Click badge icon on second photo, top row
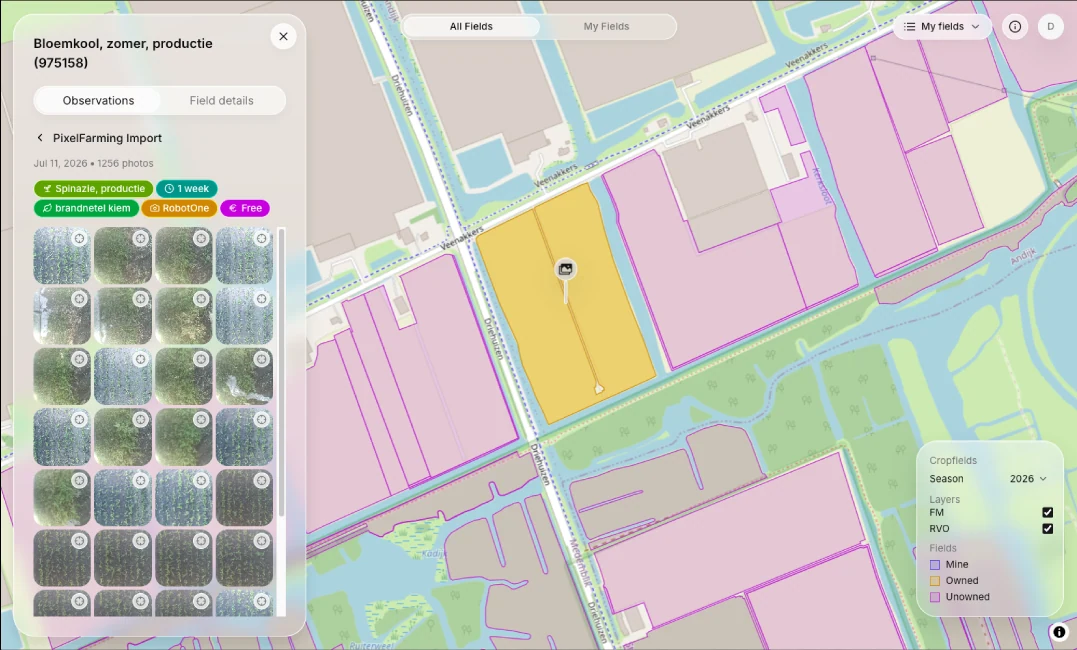The image size is (1077, 650). (x=140, y=238)
